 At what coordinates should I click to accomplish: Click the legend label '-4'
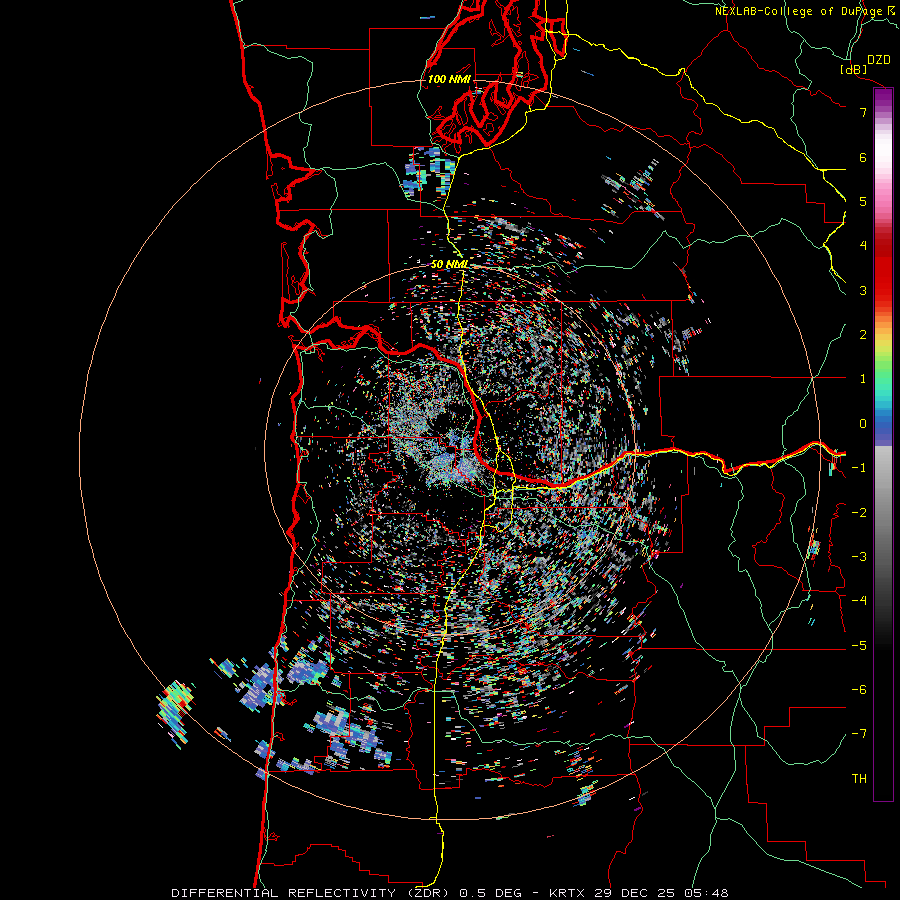859,600
